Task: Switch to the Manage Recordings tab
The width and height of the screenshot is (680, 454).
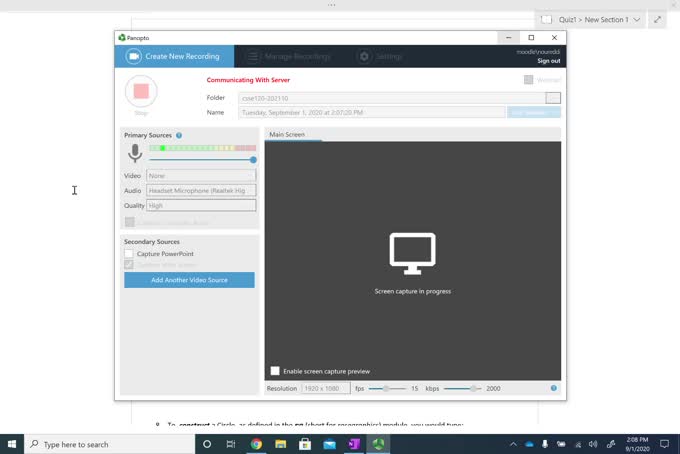Action: pos(291,56)
